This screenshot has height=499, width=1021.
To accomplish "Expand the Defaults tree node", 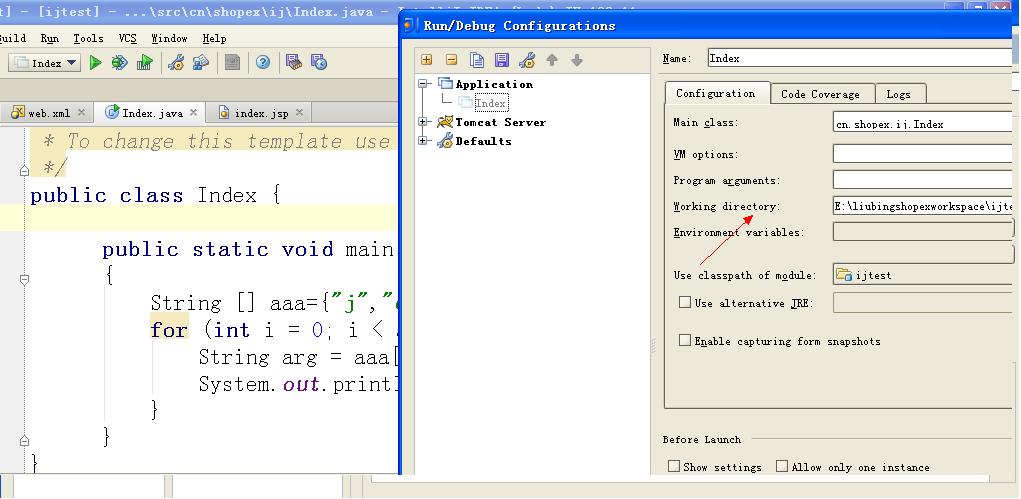I will click(x=424, y=141).
